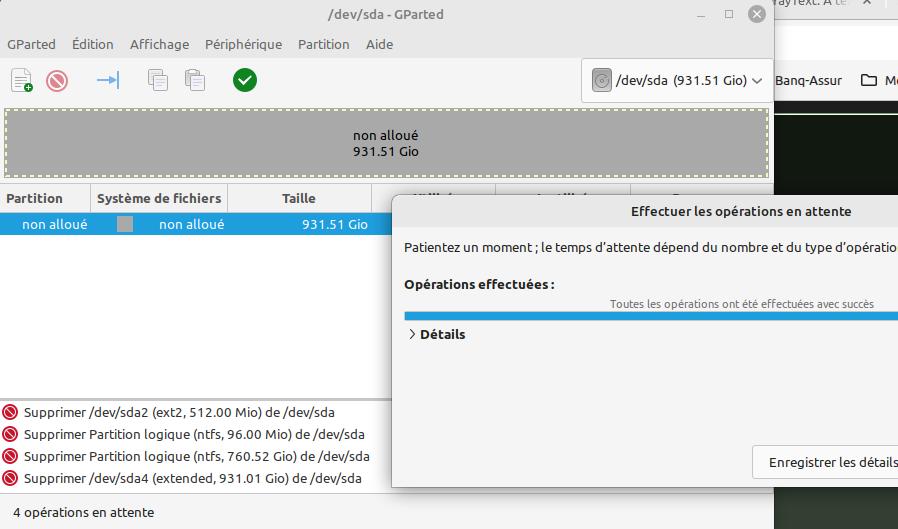The height and width of the screenshot is (529, 898).
Task: Click the new partition toolbar icon
Action: (x=22, y=80)
